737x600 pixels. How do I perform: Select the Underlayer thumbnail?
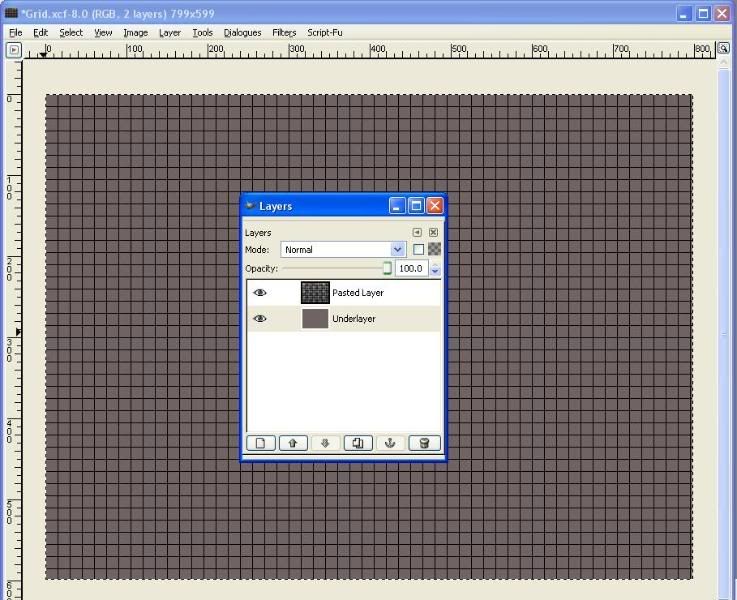pyautogui.click(x=315, y=319)
